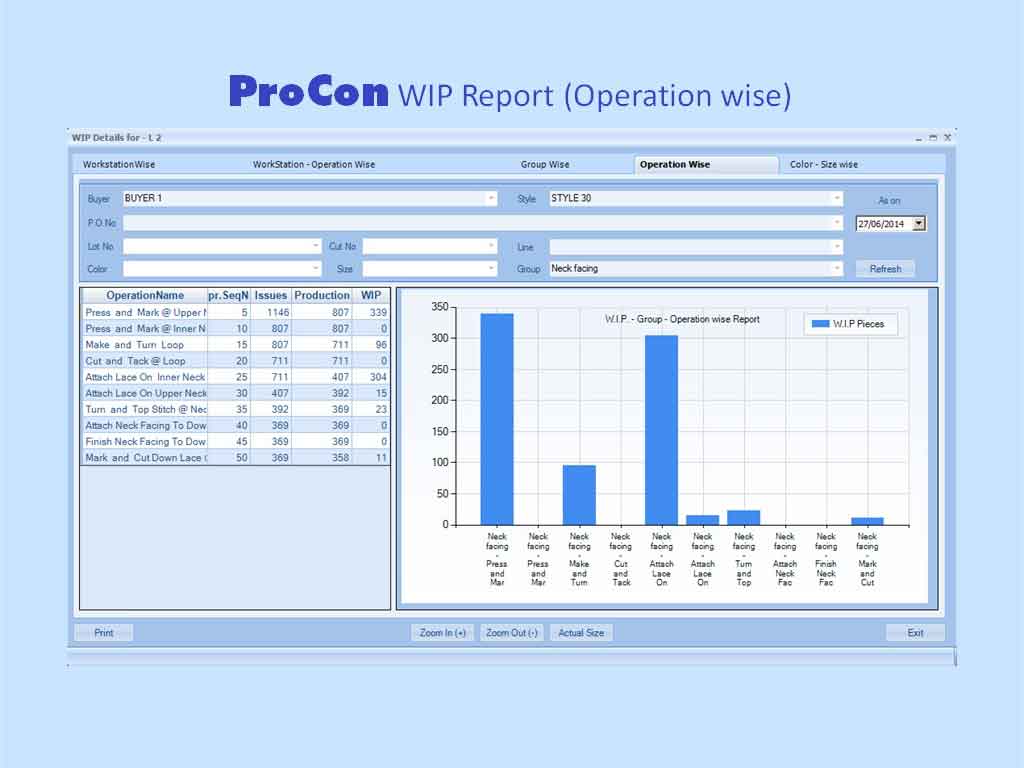
Task: Click the chart bar for Make and Turn
Action: coord(579,495)
